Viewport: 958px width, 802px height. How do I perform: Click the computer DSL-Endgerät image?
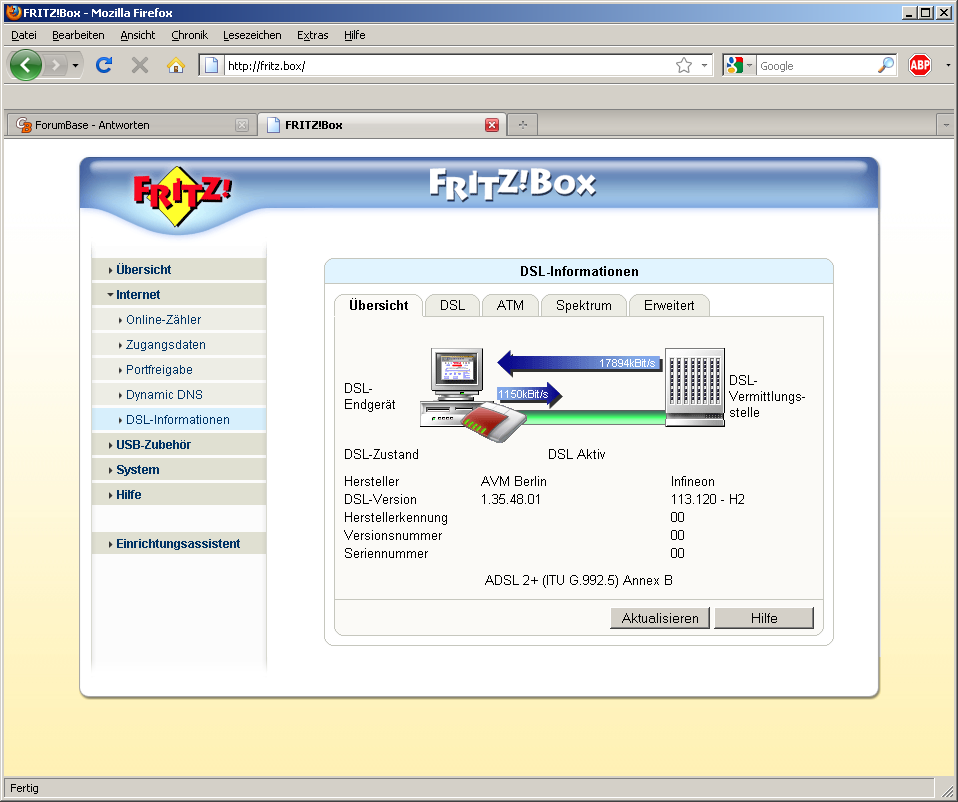tap(457, 388)
